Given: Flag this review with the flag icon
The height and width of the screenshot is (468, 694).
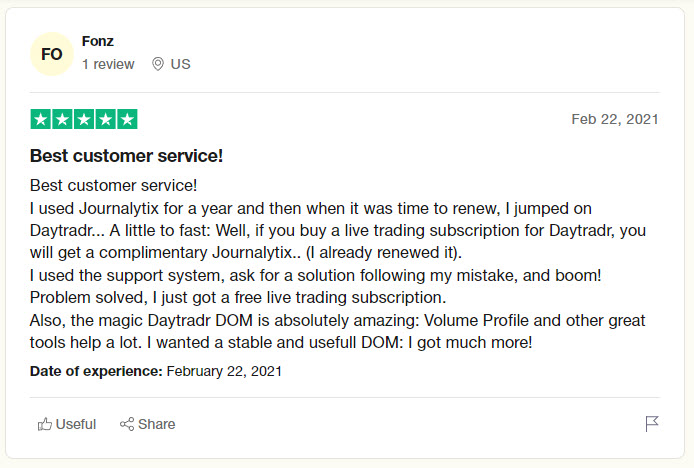Looking at the screenshot, I should tap(652, 424).
